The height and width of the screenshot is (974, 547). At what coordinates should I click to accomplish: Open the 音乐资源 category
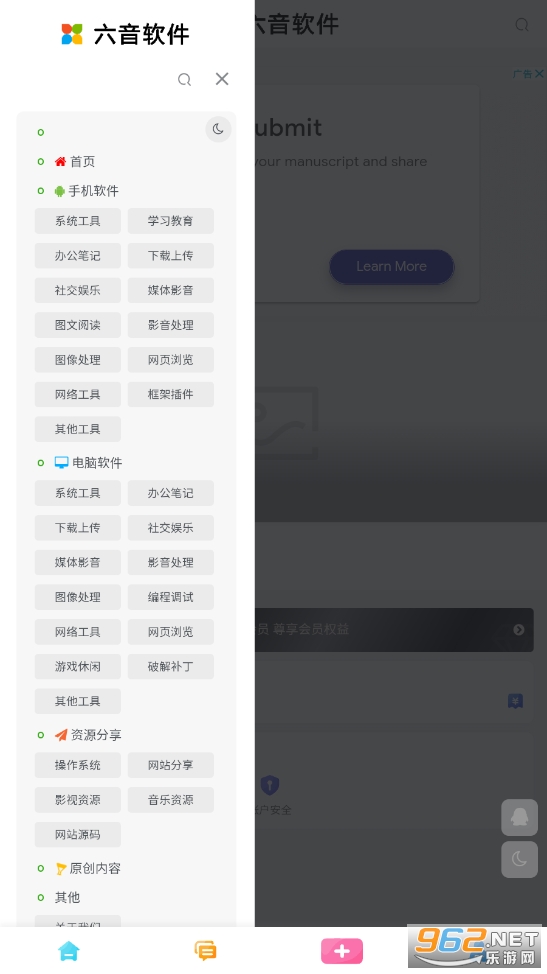pos(171,800)
